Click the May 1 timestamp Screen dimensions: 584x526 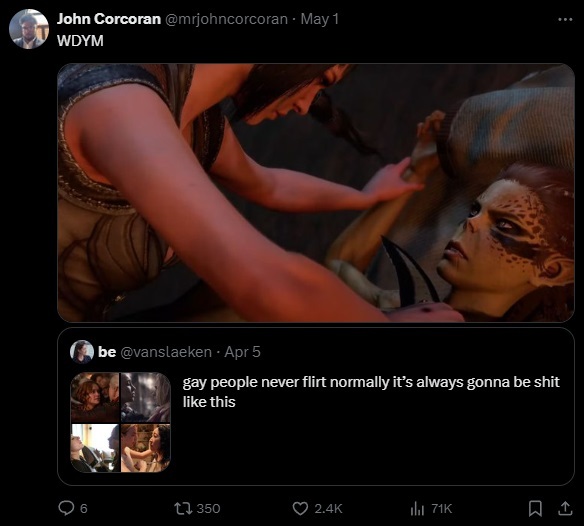click(320, 19)
